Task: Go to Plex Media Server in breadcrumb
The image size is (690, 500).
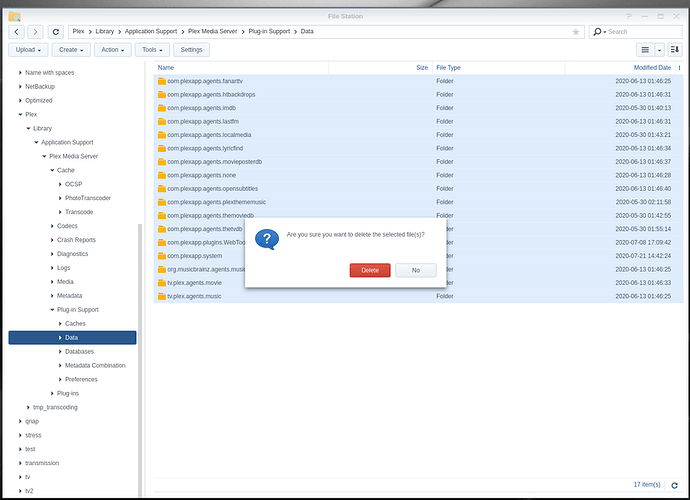Action: tap(213, 31)
